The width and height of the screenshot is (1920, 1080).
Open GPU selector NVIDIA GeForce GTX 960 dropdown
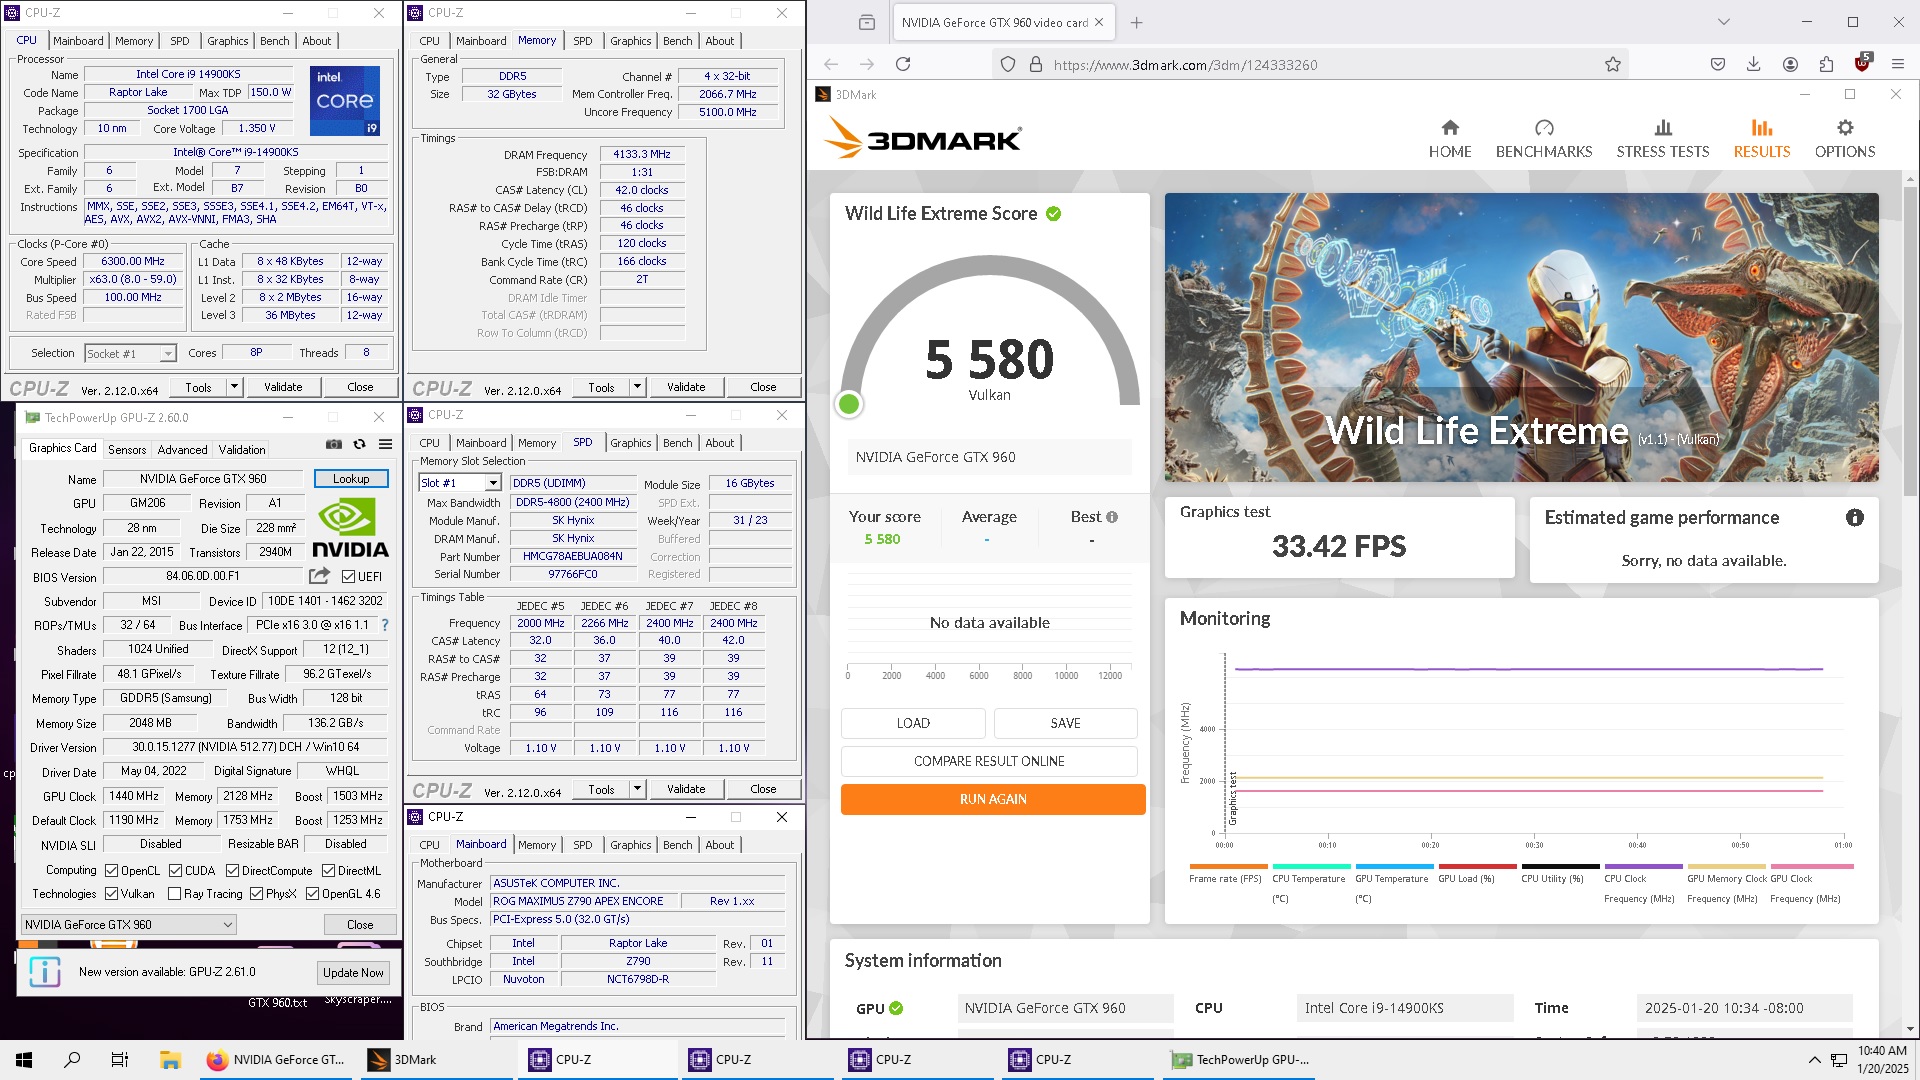click(x=128, y=925)
